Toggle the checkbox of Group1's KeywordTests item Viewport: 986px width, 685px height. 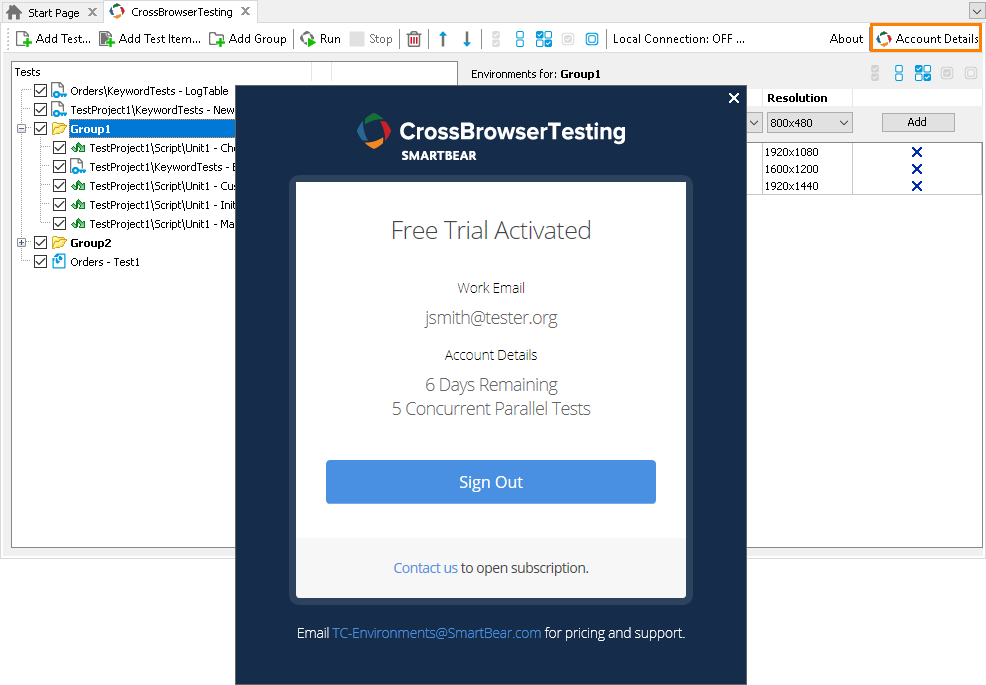tap(60, 167)
